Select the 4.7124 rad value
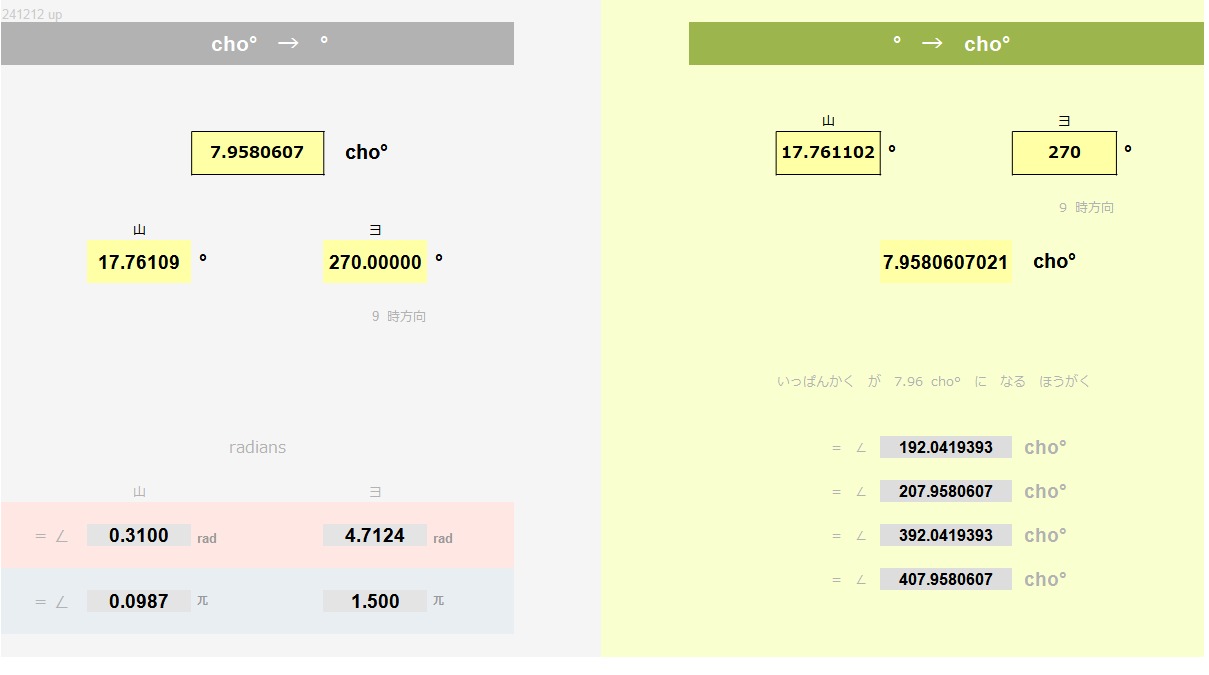The width and height of the screenshot is (1209, 675). [375, 536]
